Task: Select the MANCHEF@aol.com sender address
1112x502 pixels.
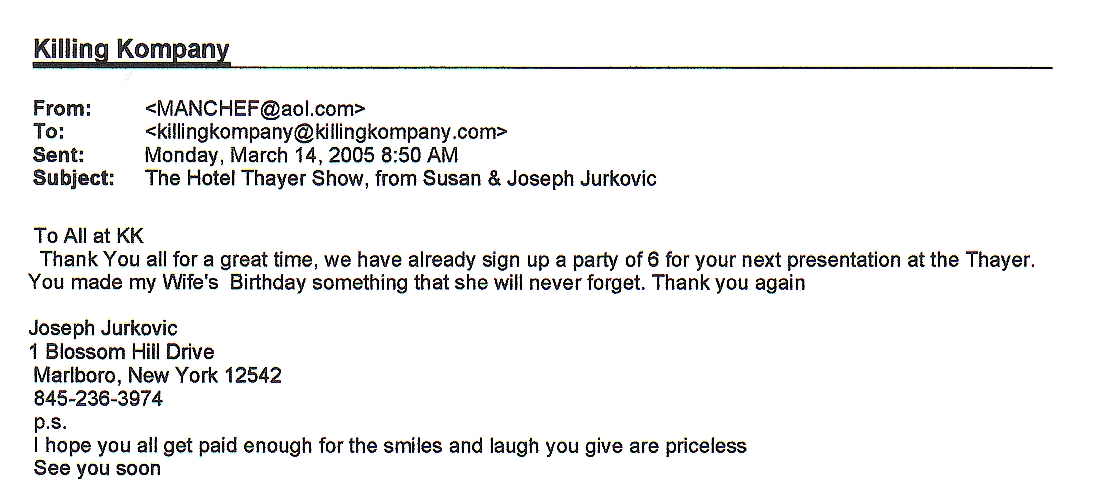Action: tap(255, 108)
